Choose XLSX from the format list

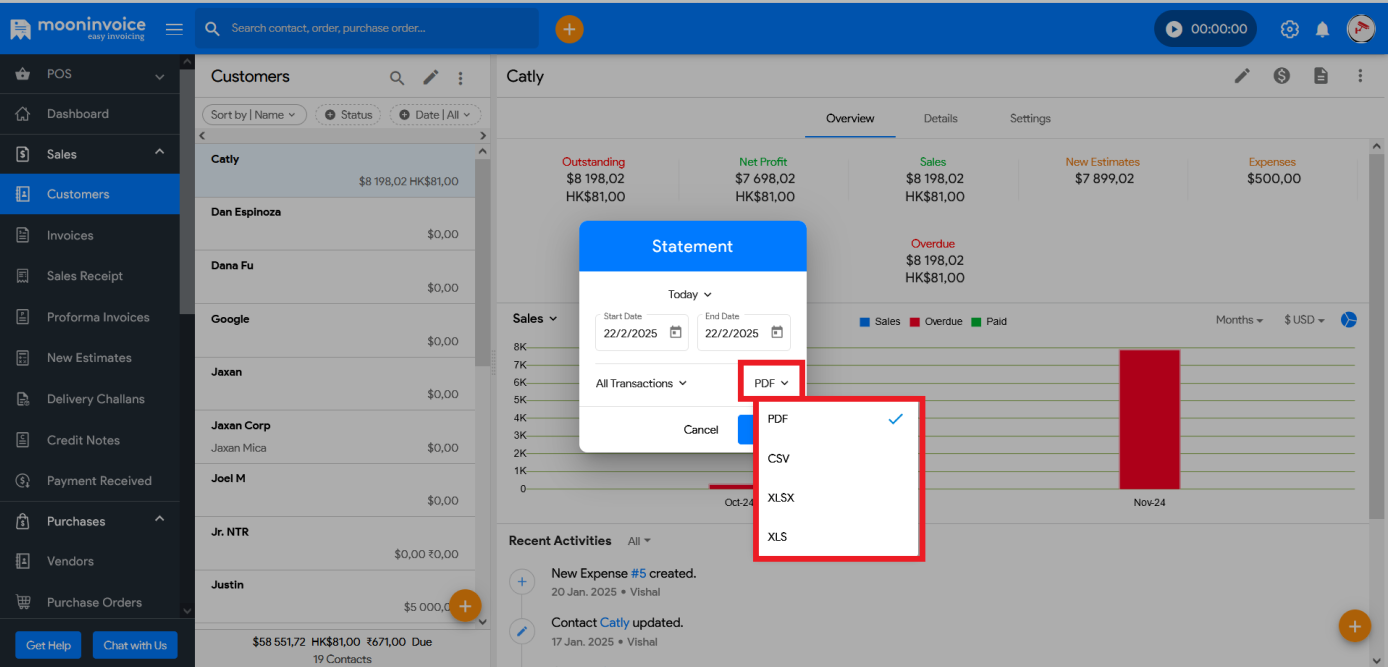click(x=837, y=498)
